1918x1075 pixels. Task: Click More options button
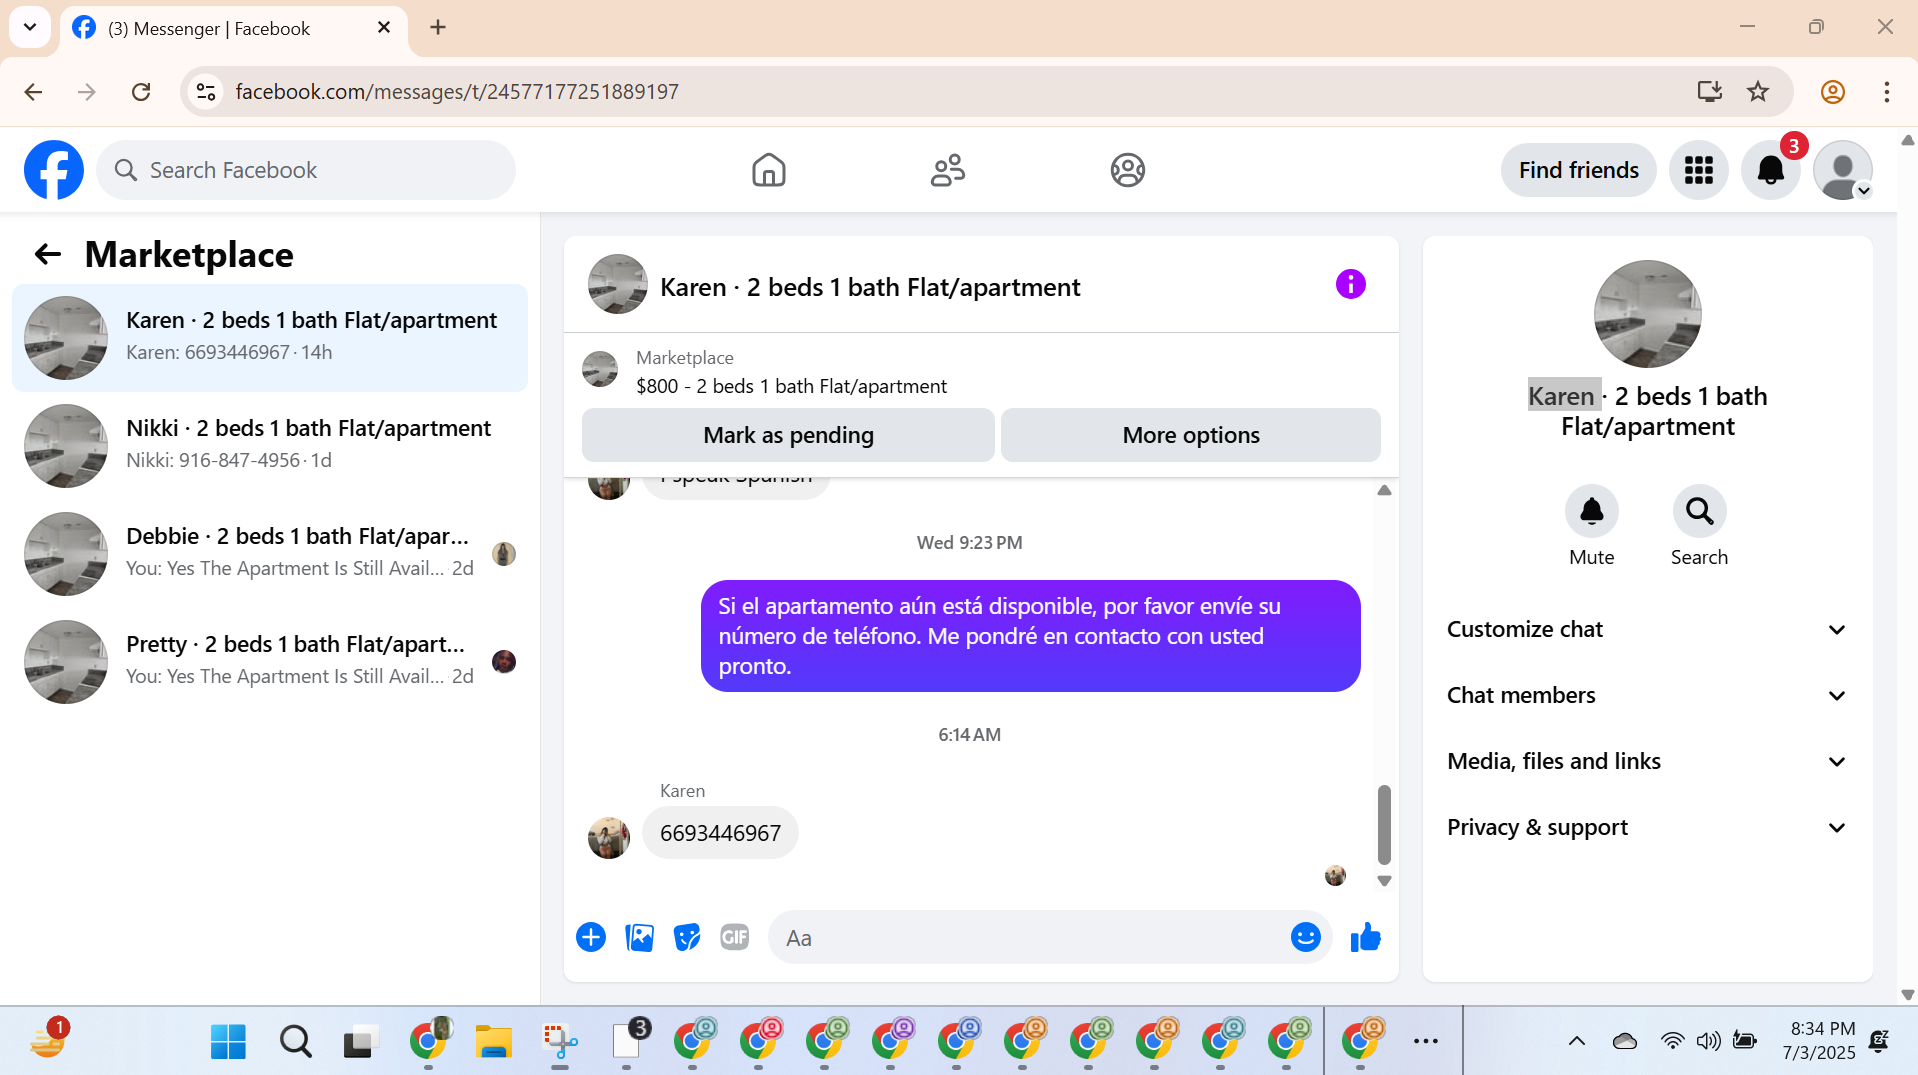click(1191, 435)
